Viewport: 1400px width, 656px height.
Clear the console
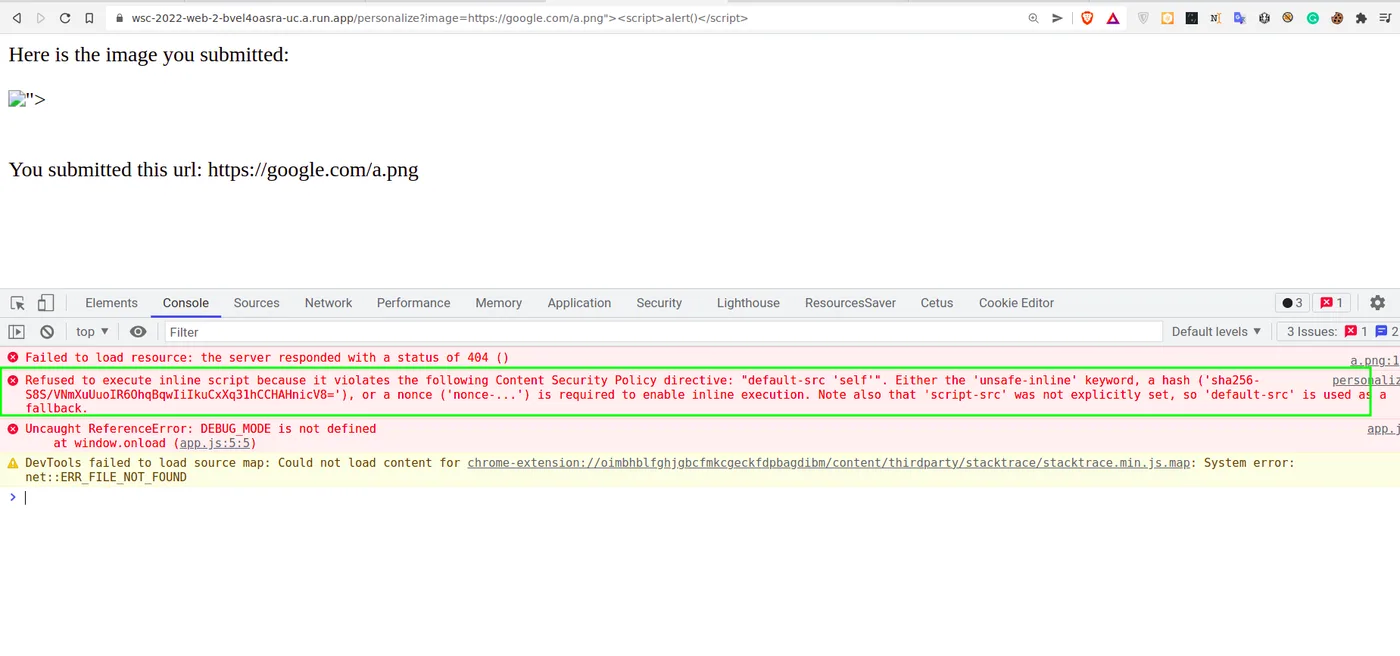[47, 332]
